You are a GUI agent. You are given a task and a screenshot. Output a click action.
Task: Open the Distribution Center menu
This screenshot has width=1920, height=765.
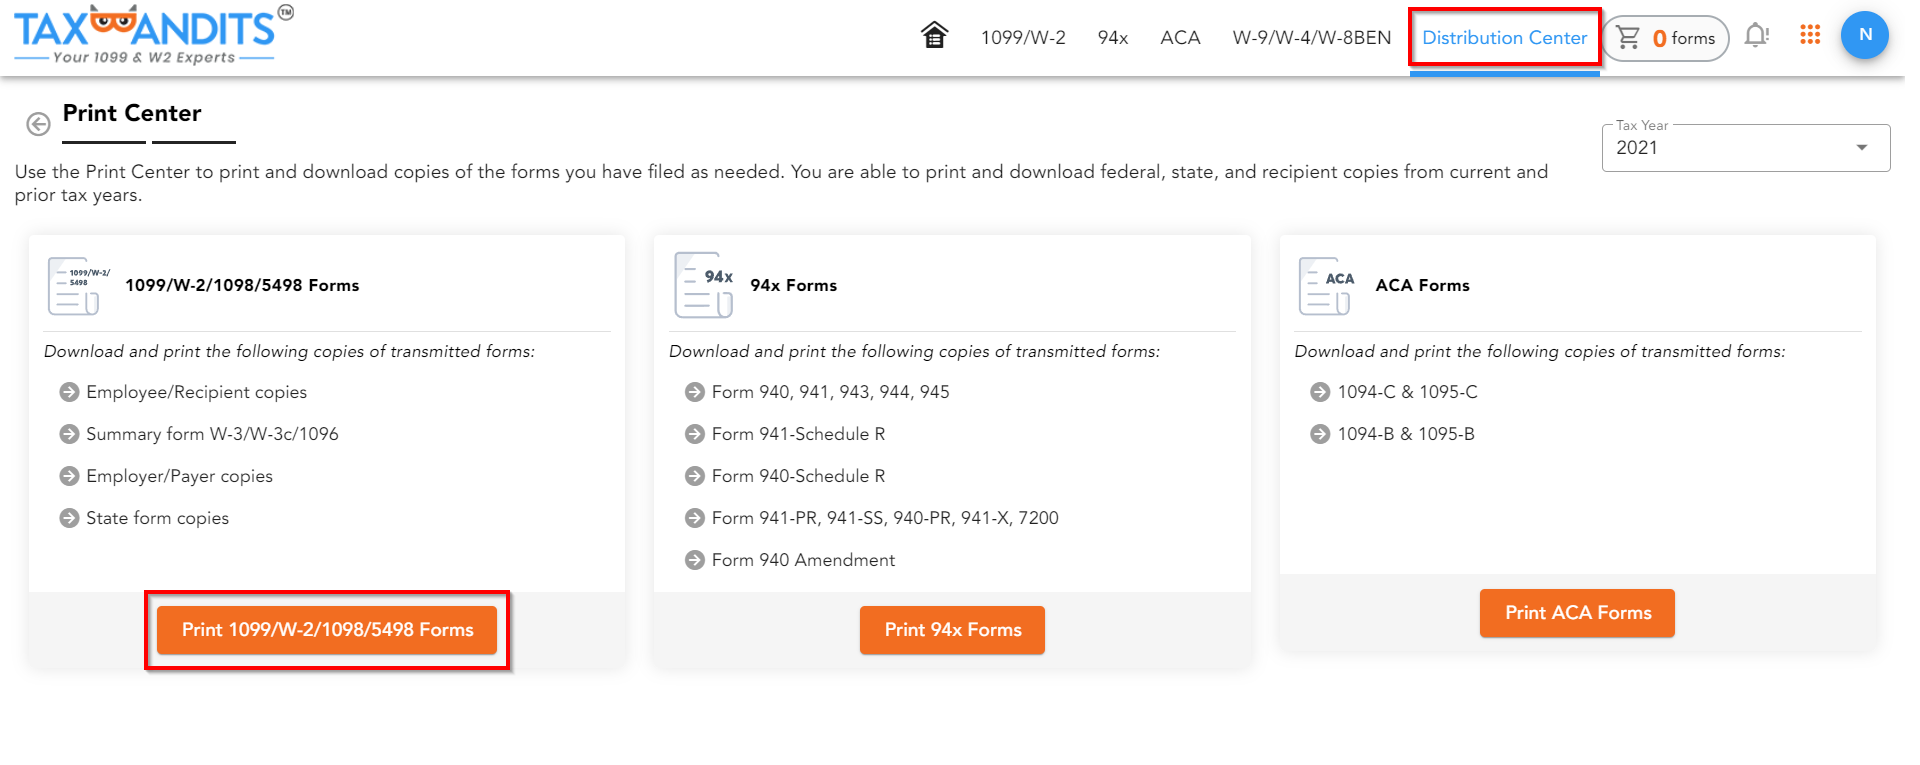[1504, 38]
